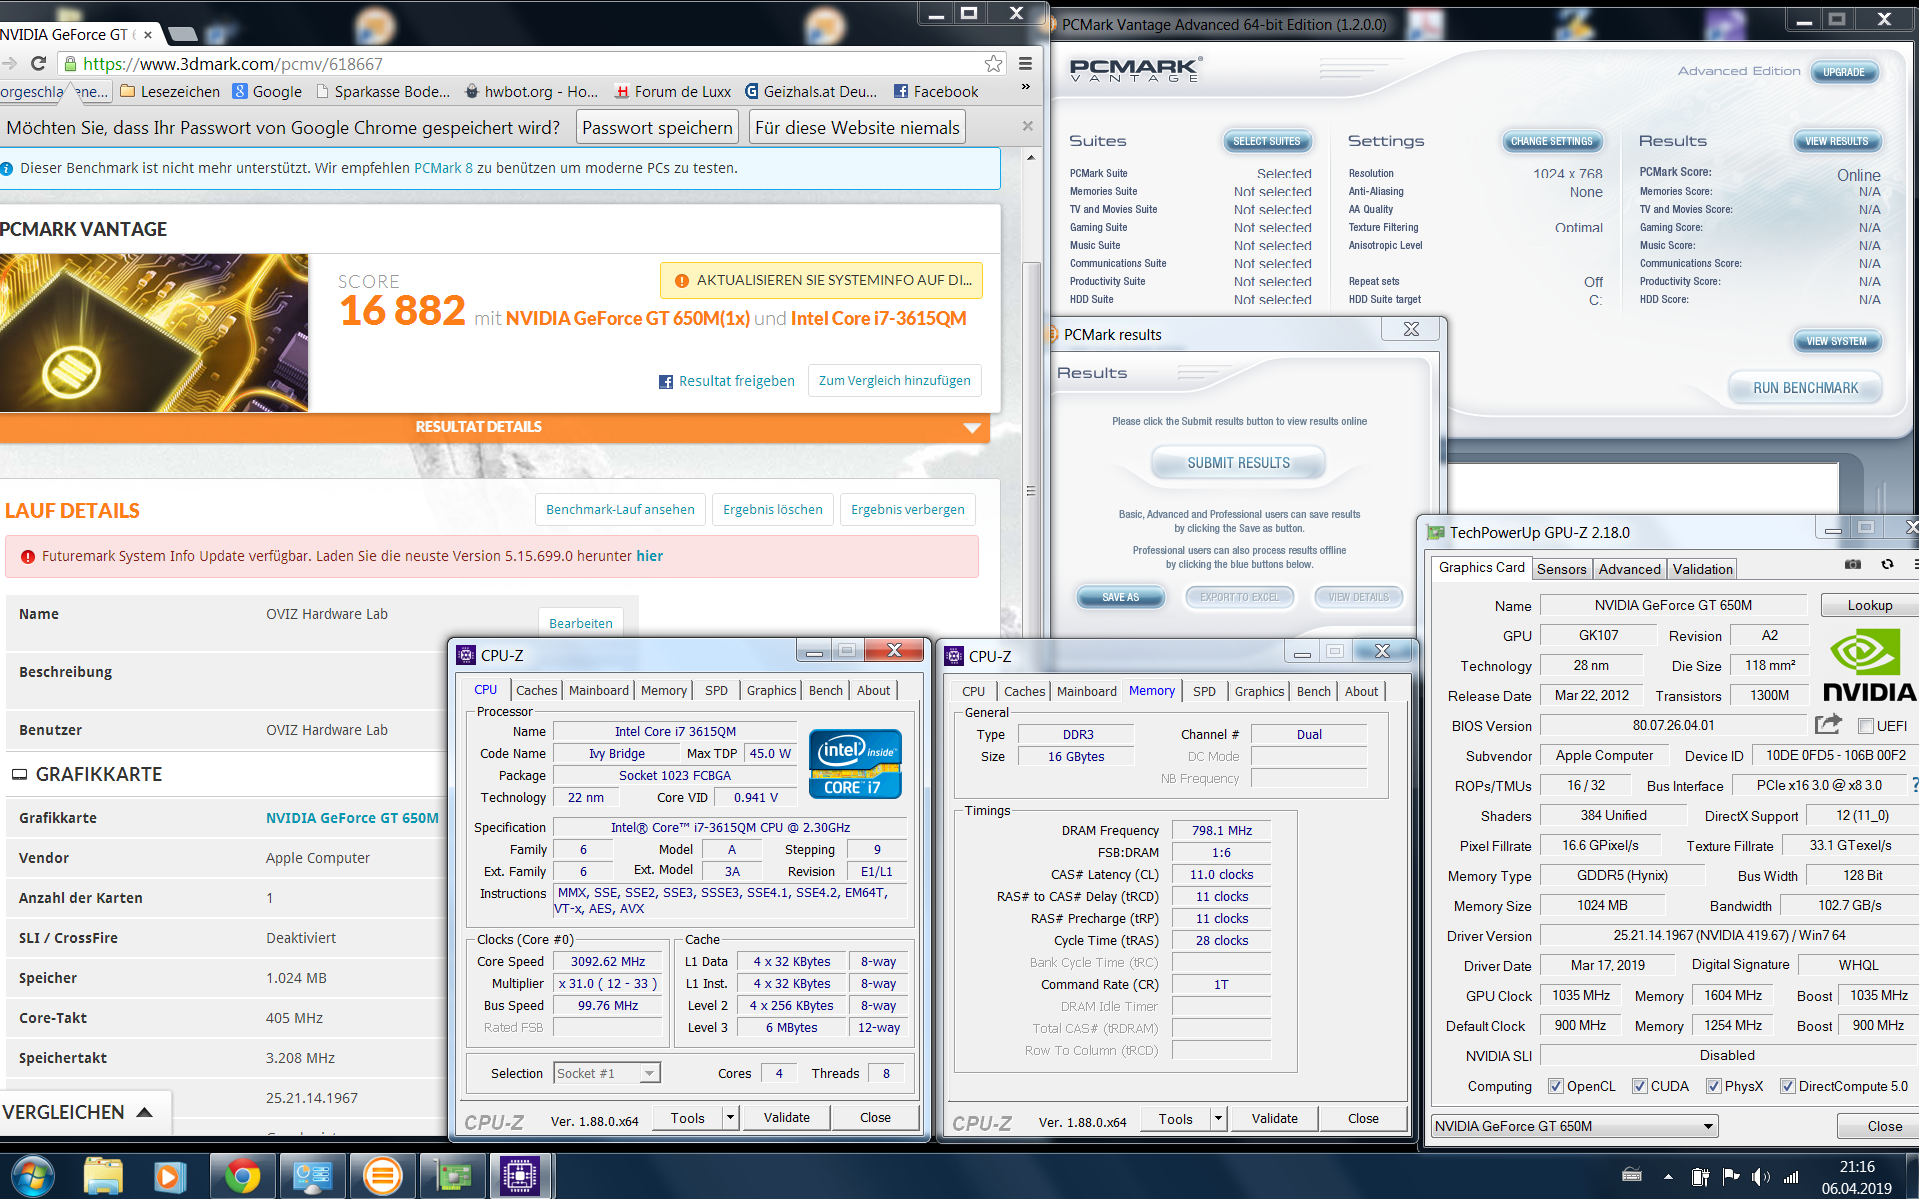Click the 'hier' download link

(650, 556)
